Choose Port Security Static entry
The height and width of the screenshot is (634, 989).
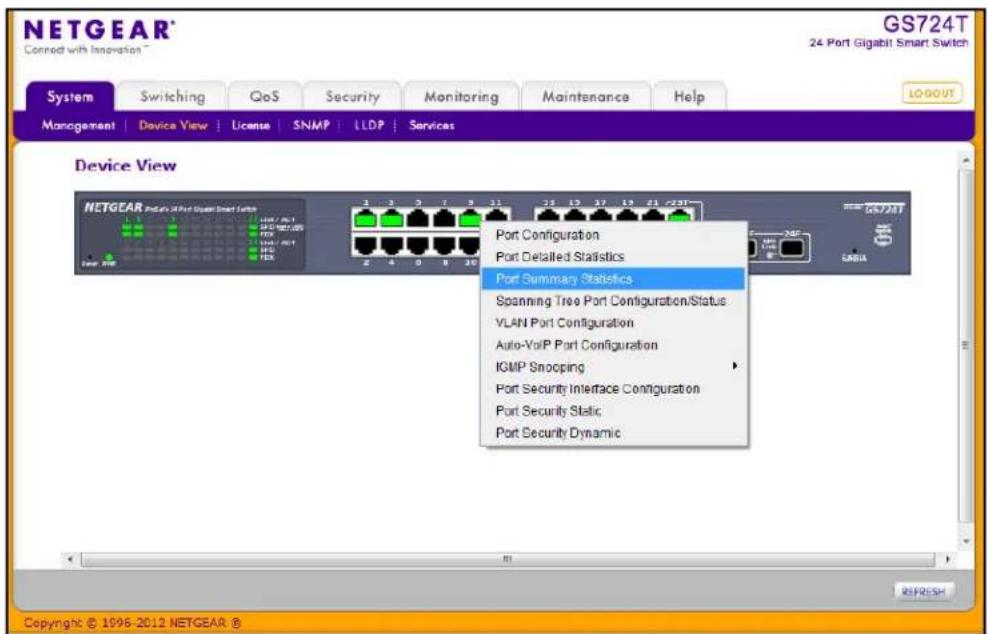[x=613, y=411]
